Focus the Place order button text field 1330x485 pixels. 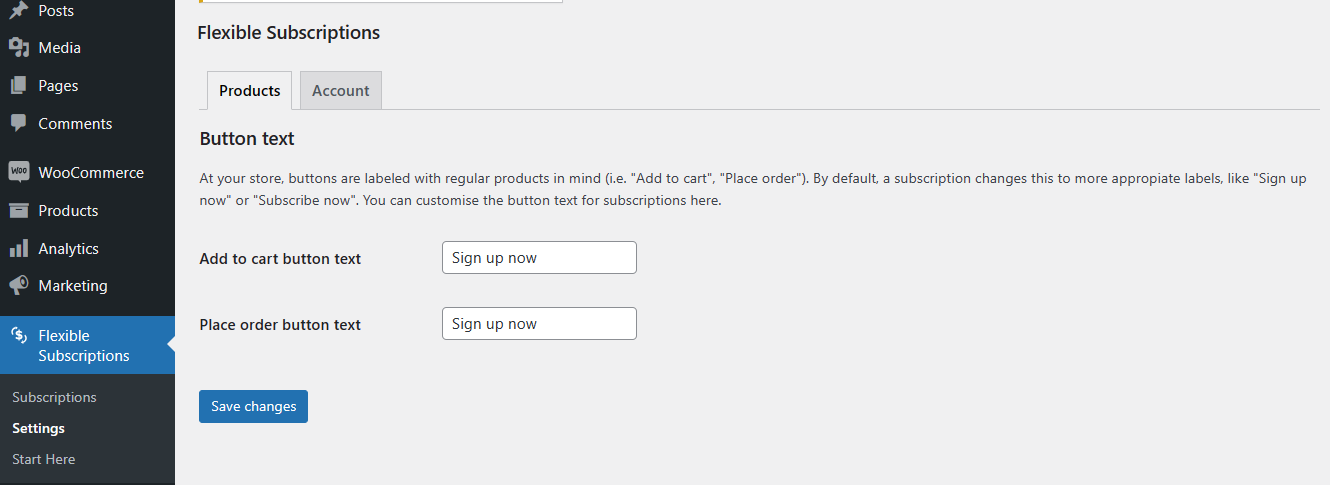(539, 324)
